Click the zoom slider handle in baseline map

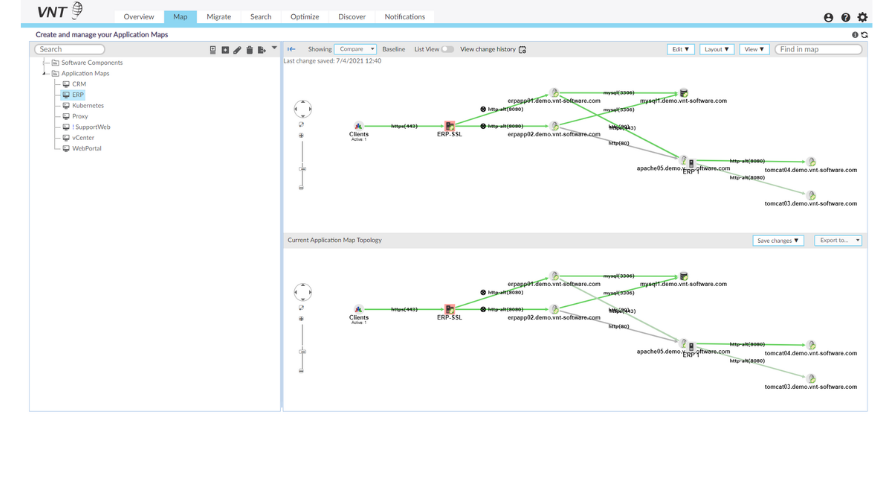click(302, 169)
